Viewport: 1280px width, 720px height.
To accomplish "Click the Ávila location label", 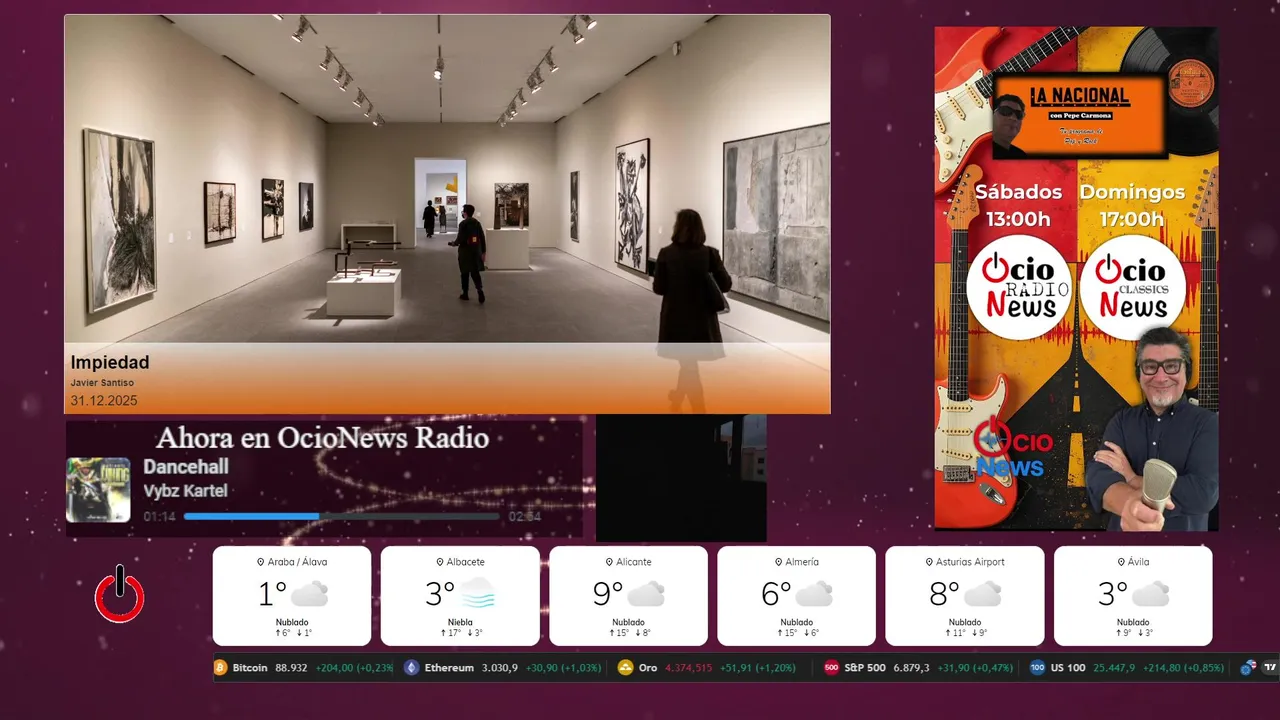I will (x=1133, y=562).
